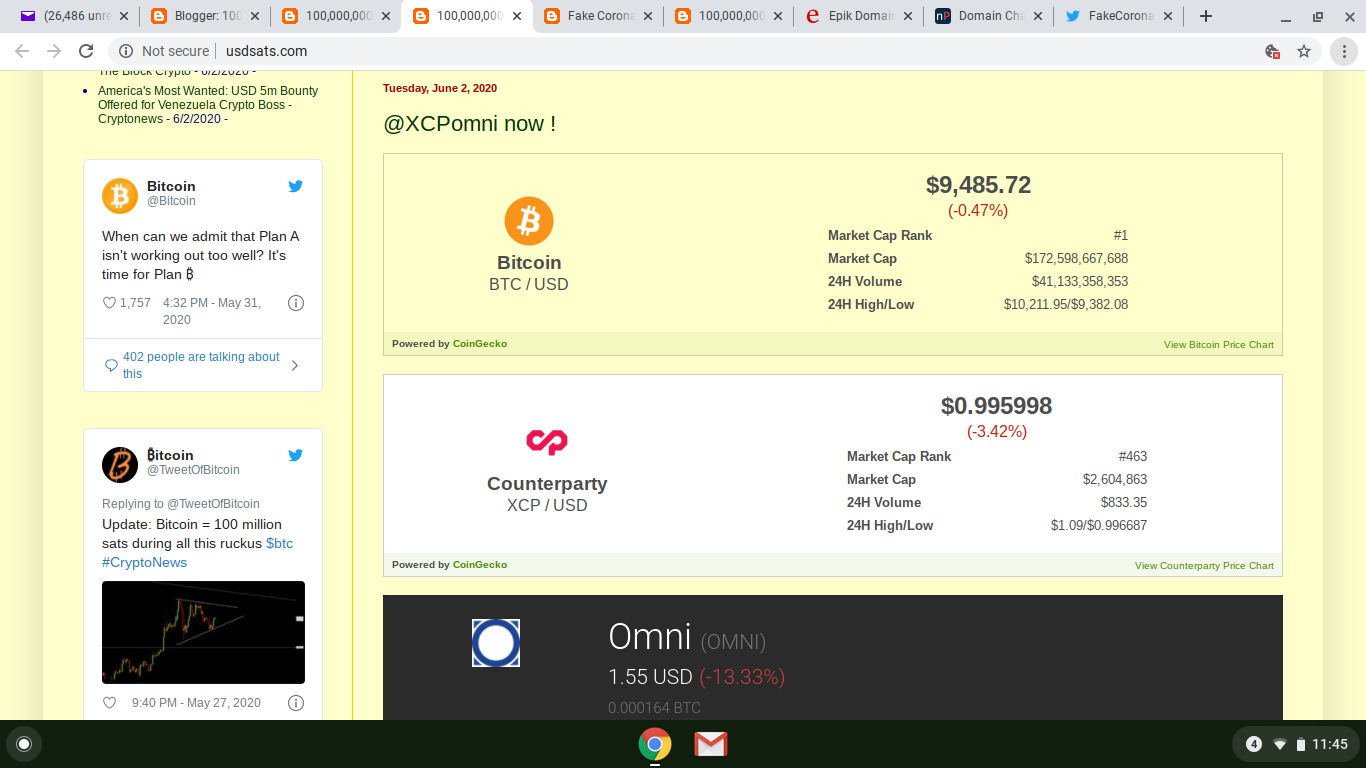
Task: Click the Bitcoin avatar in @Bitcoin tweet
Action: (120, 196)
